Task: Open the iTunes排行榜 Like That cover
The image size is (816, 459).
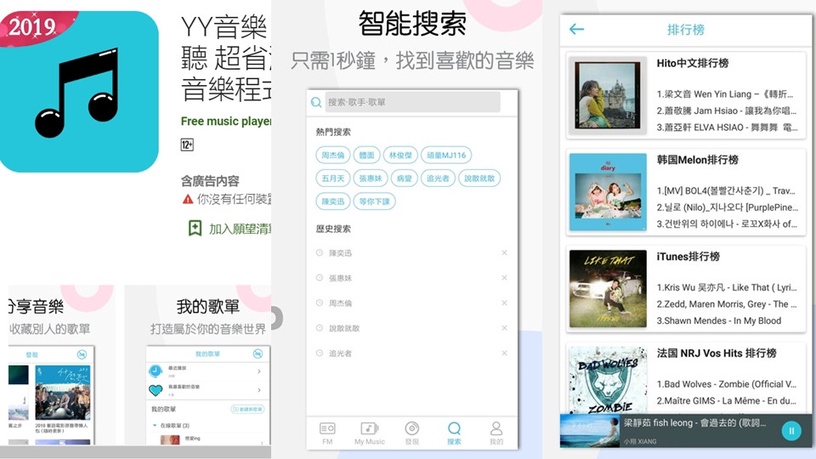Action: click(x=607, y=289)
